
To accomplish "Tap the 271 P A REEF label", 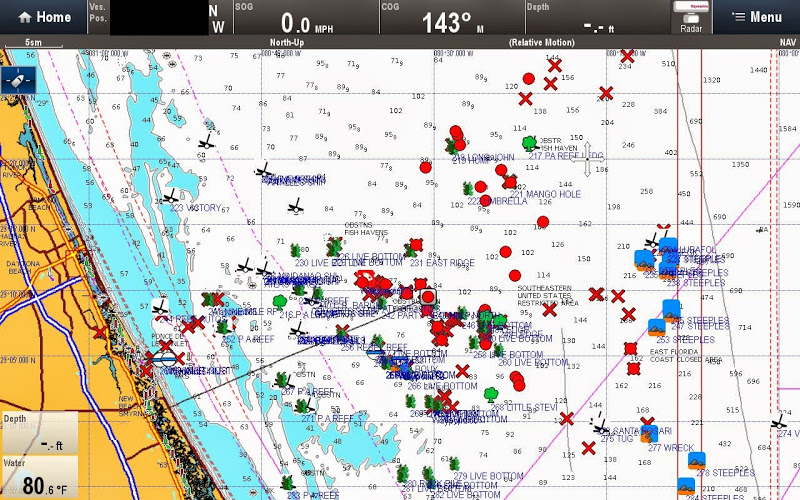I will [327, 419].
